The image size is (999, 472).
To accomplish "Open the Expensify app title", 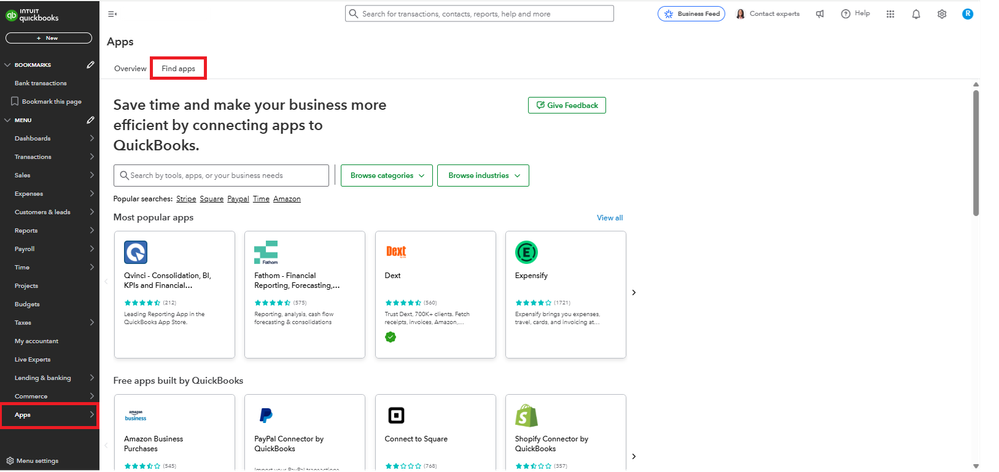I will 531,276.
